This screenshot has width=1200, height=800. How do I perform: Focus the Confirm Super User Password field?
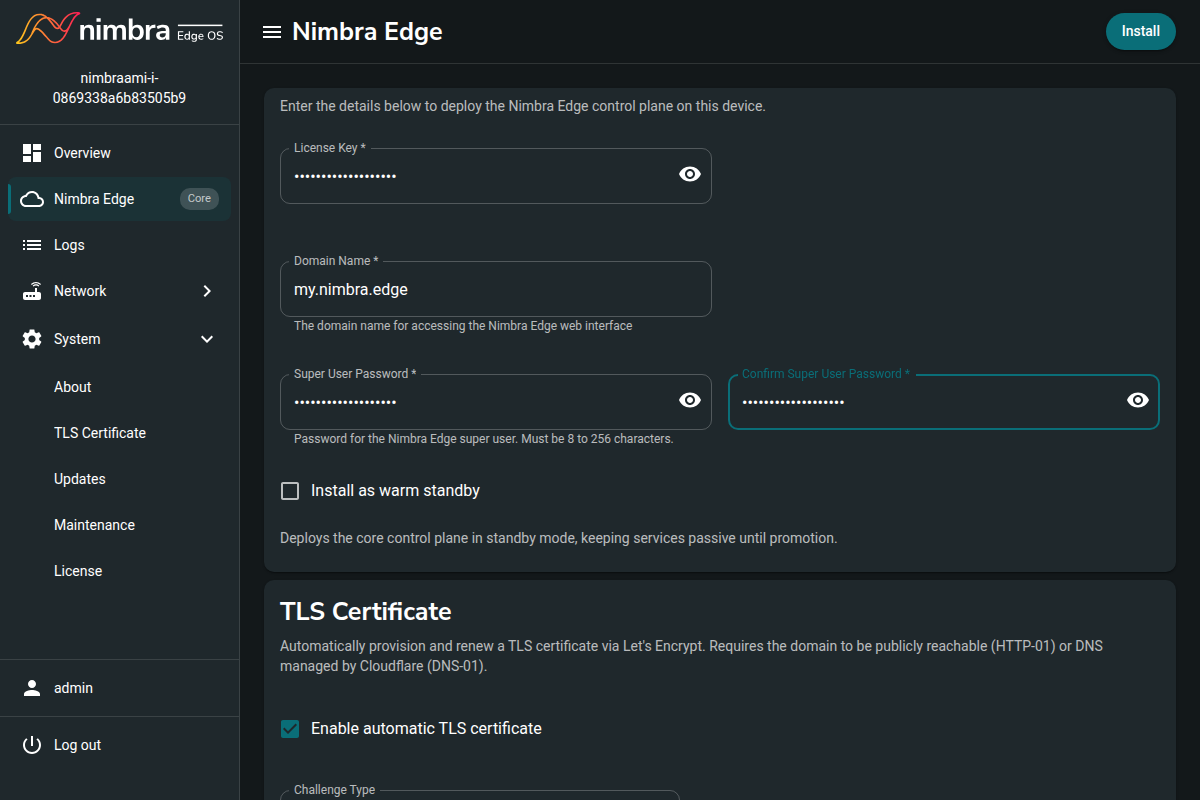[x=944, y=402]
